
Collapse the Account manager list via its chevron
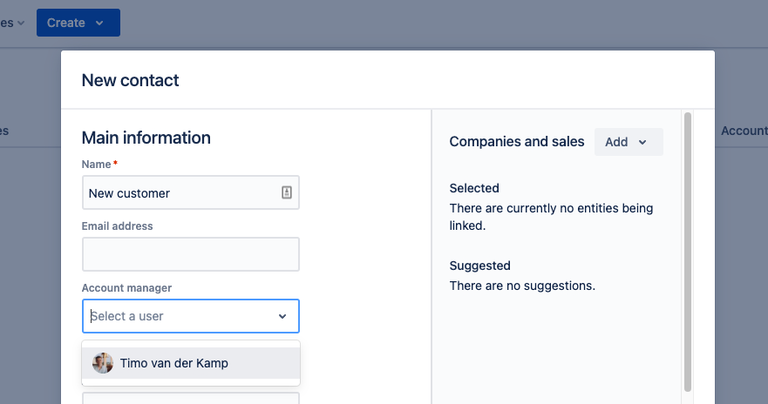(x=282, y=316)
